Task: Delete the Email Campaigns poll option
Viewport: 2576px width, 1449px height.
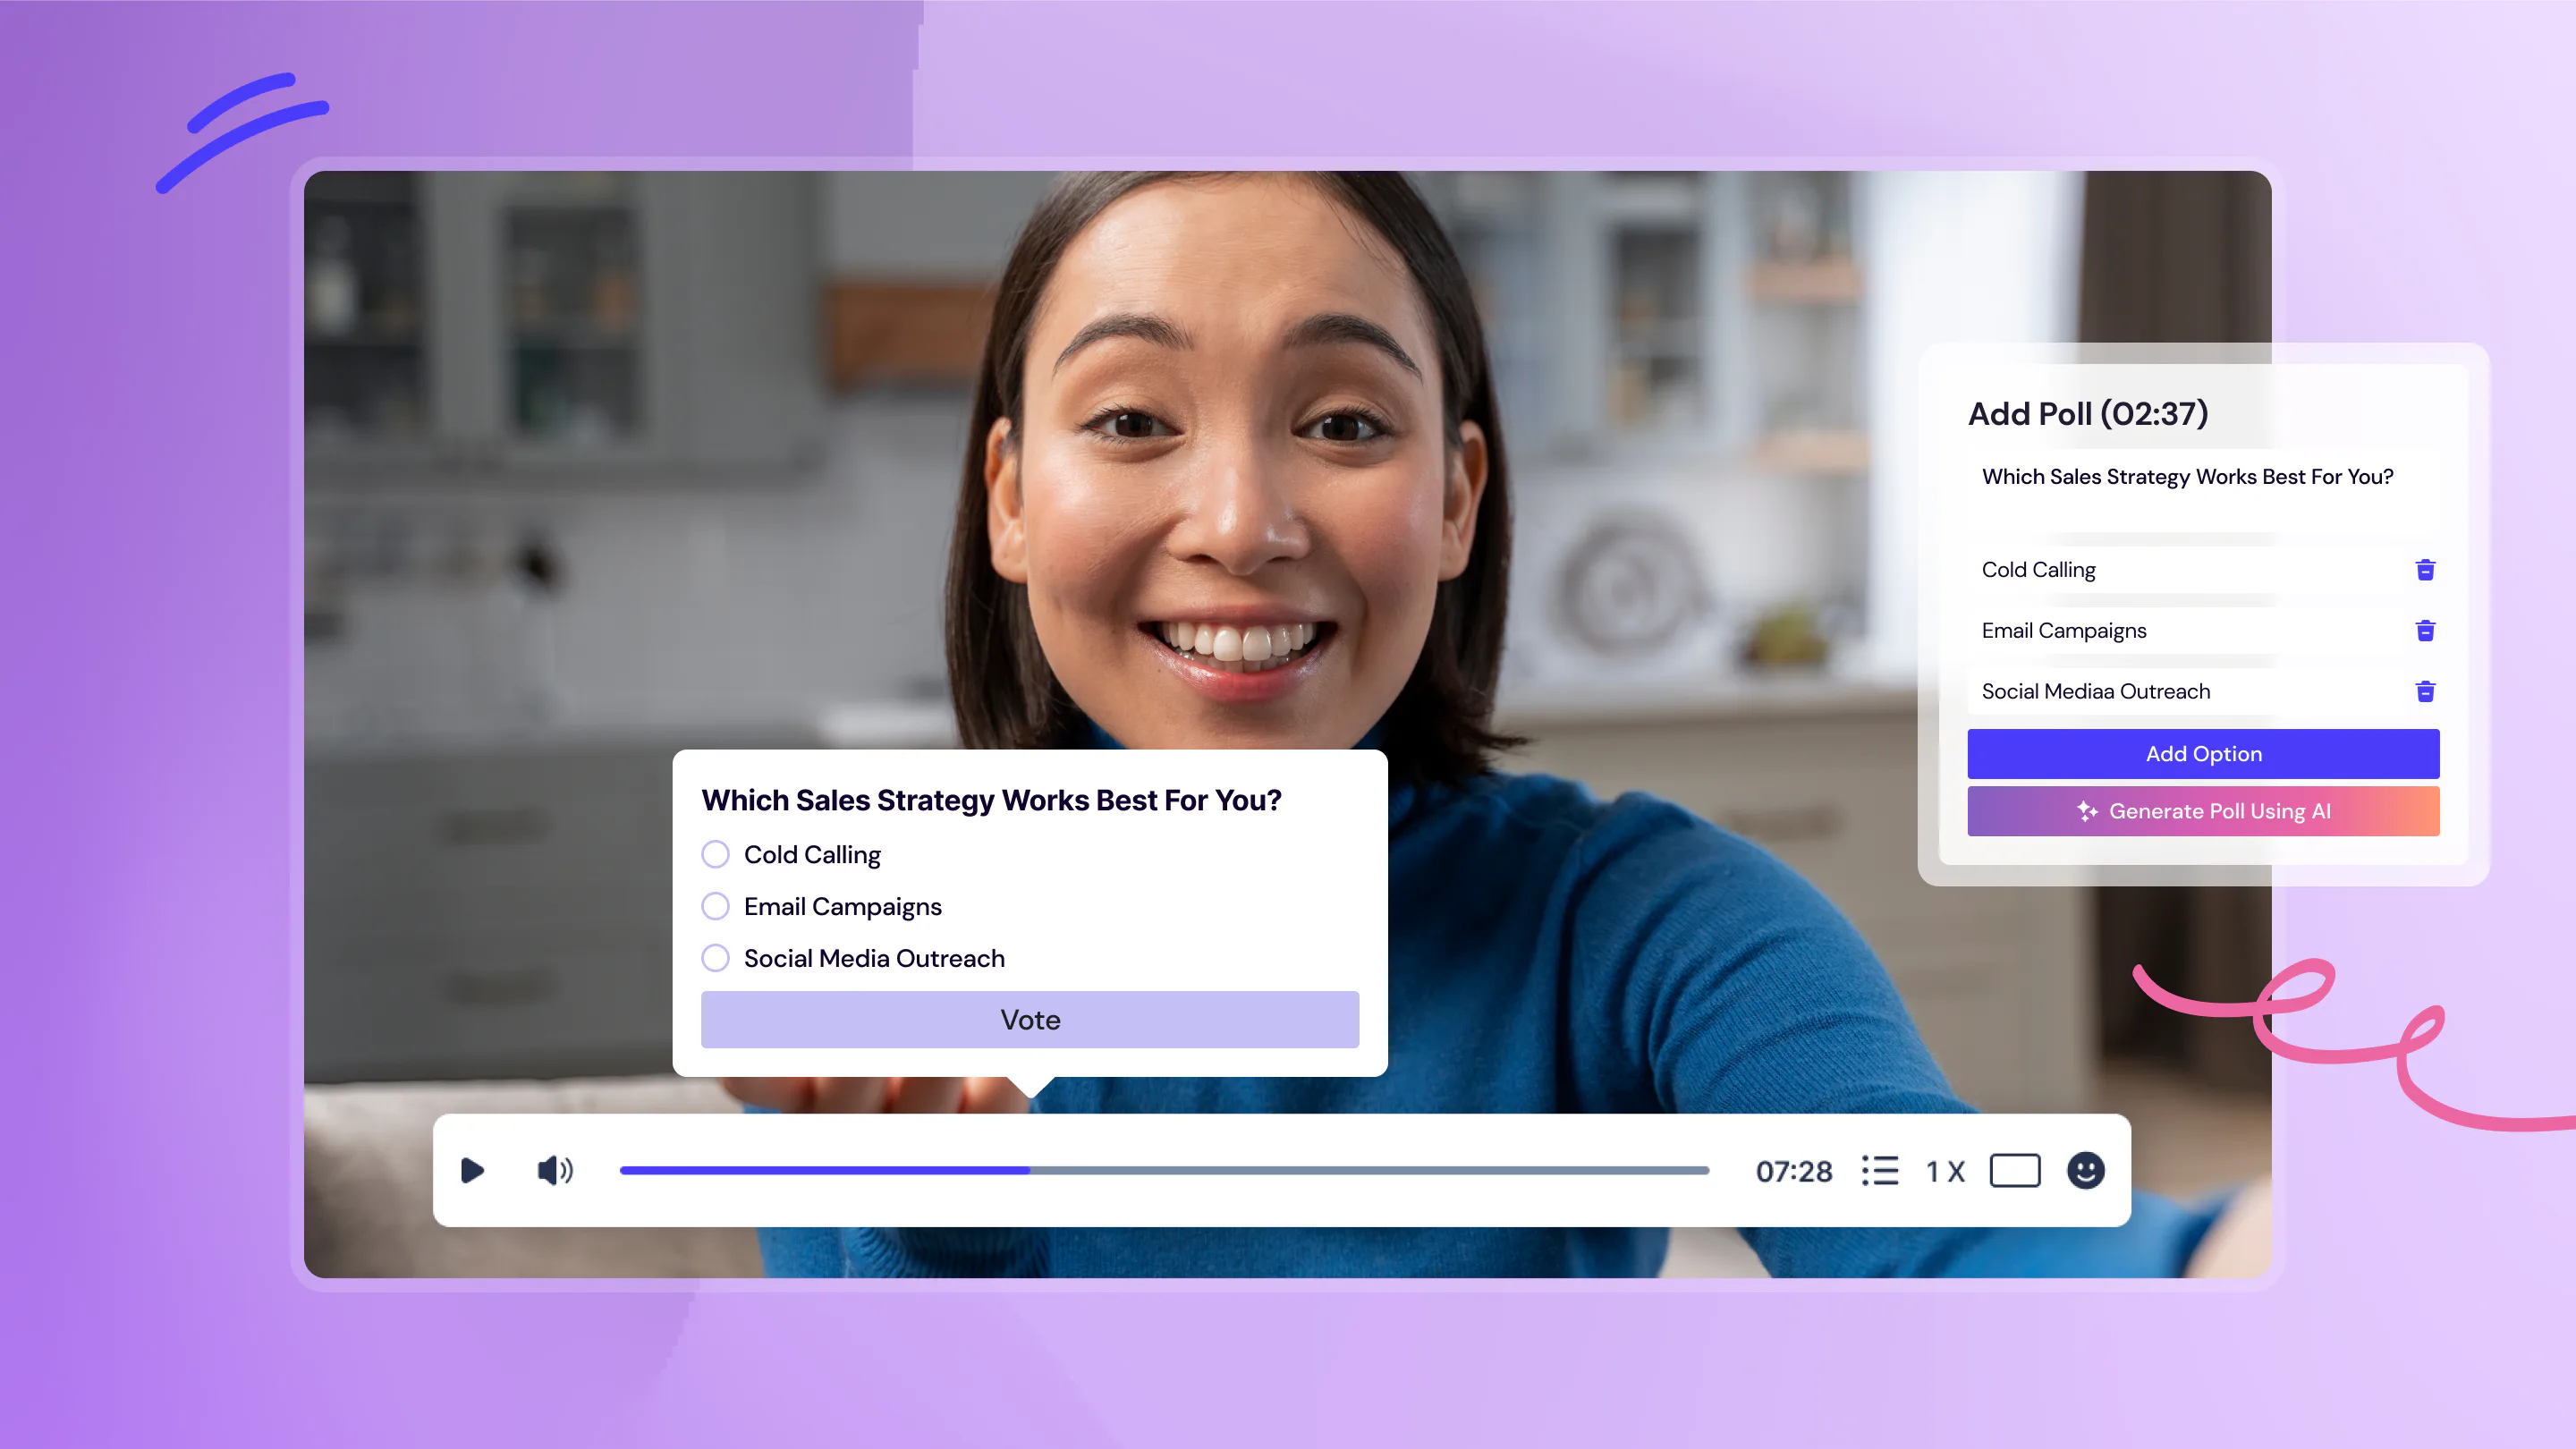Action: coord(2425,630)
